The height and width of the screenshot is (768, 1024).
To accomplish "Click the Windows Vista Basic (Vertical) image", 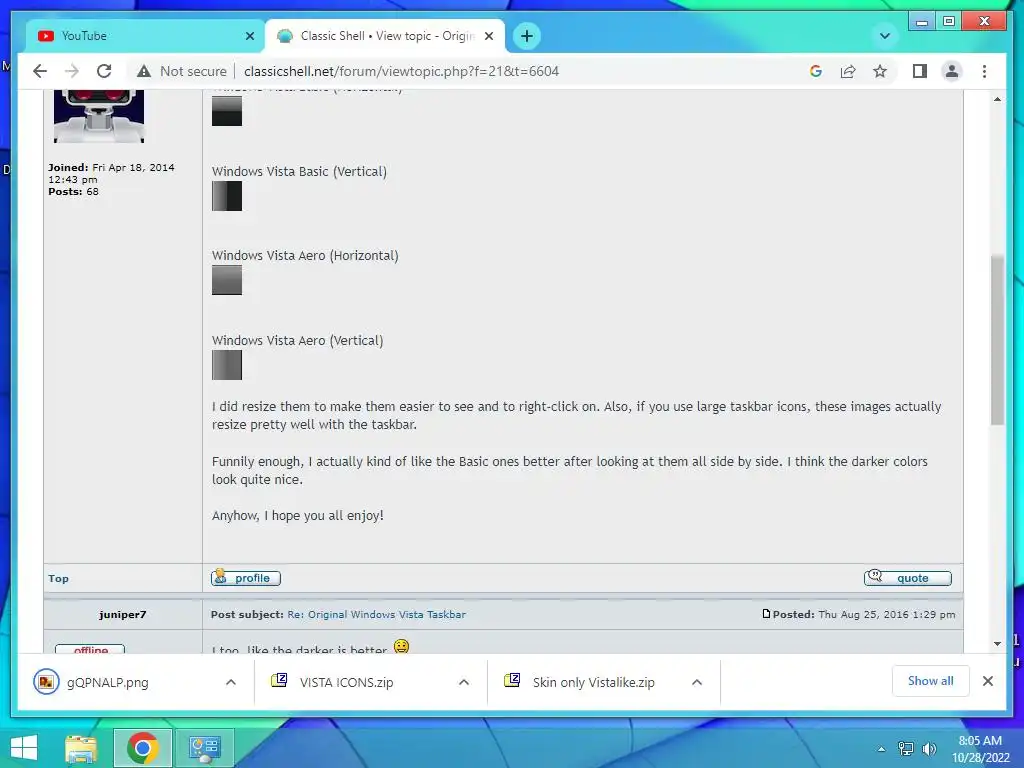I will pyautogui.click(x=227, y=196).
